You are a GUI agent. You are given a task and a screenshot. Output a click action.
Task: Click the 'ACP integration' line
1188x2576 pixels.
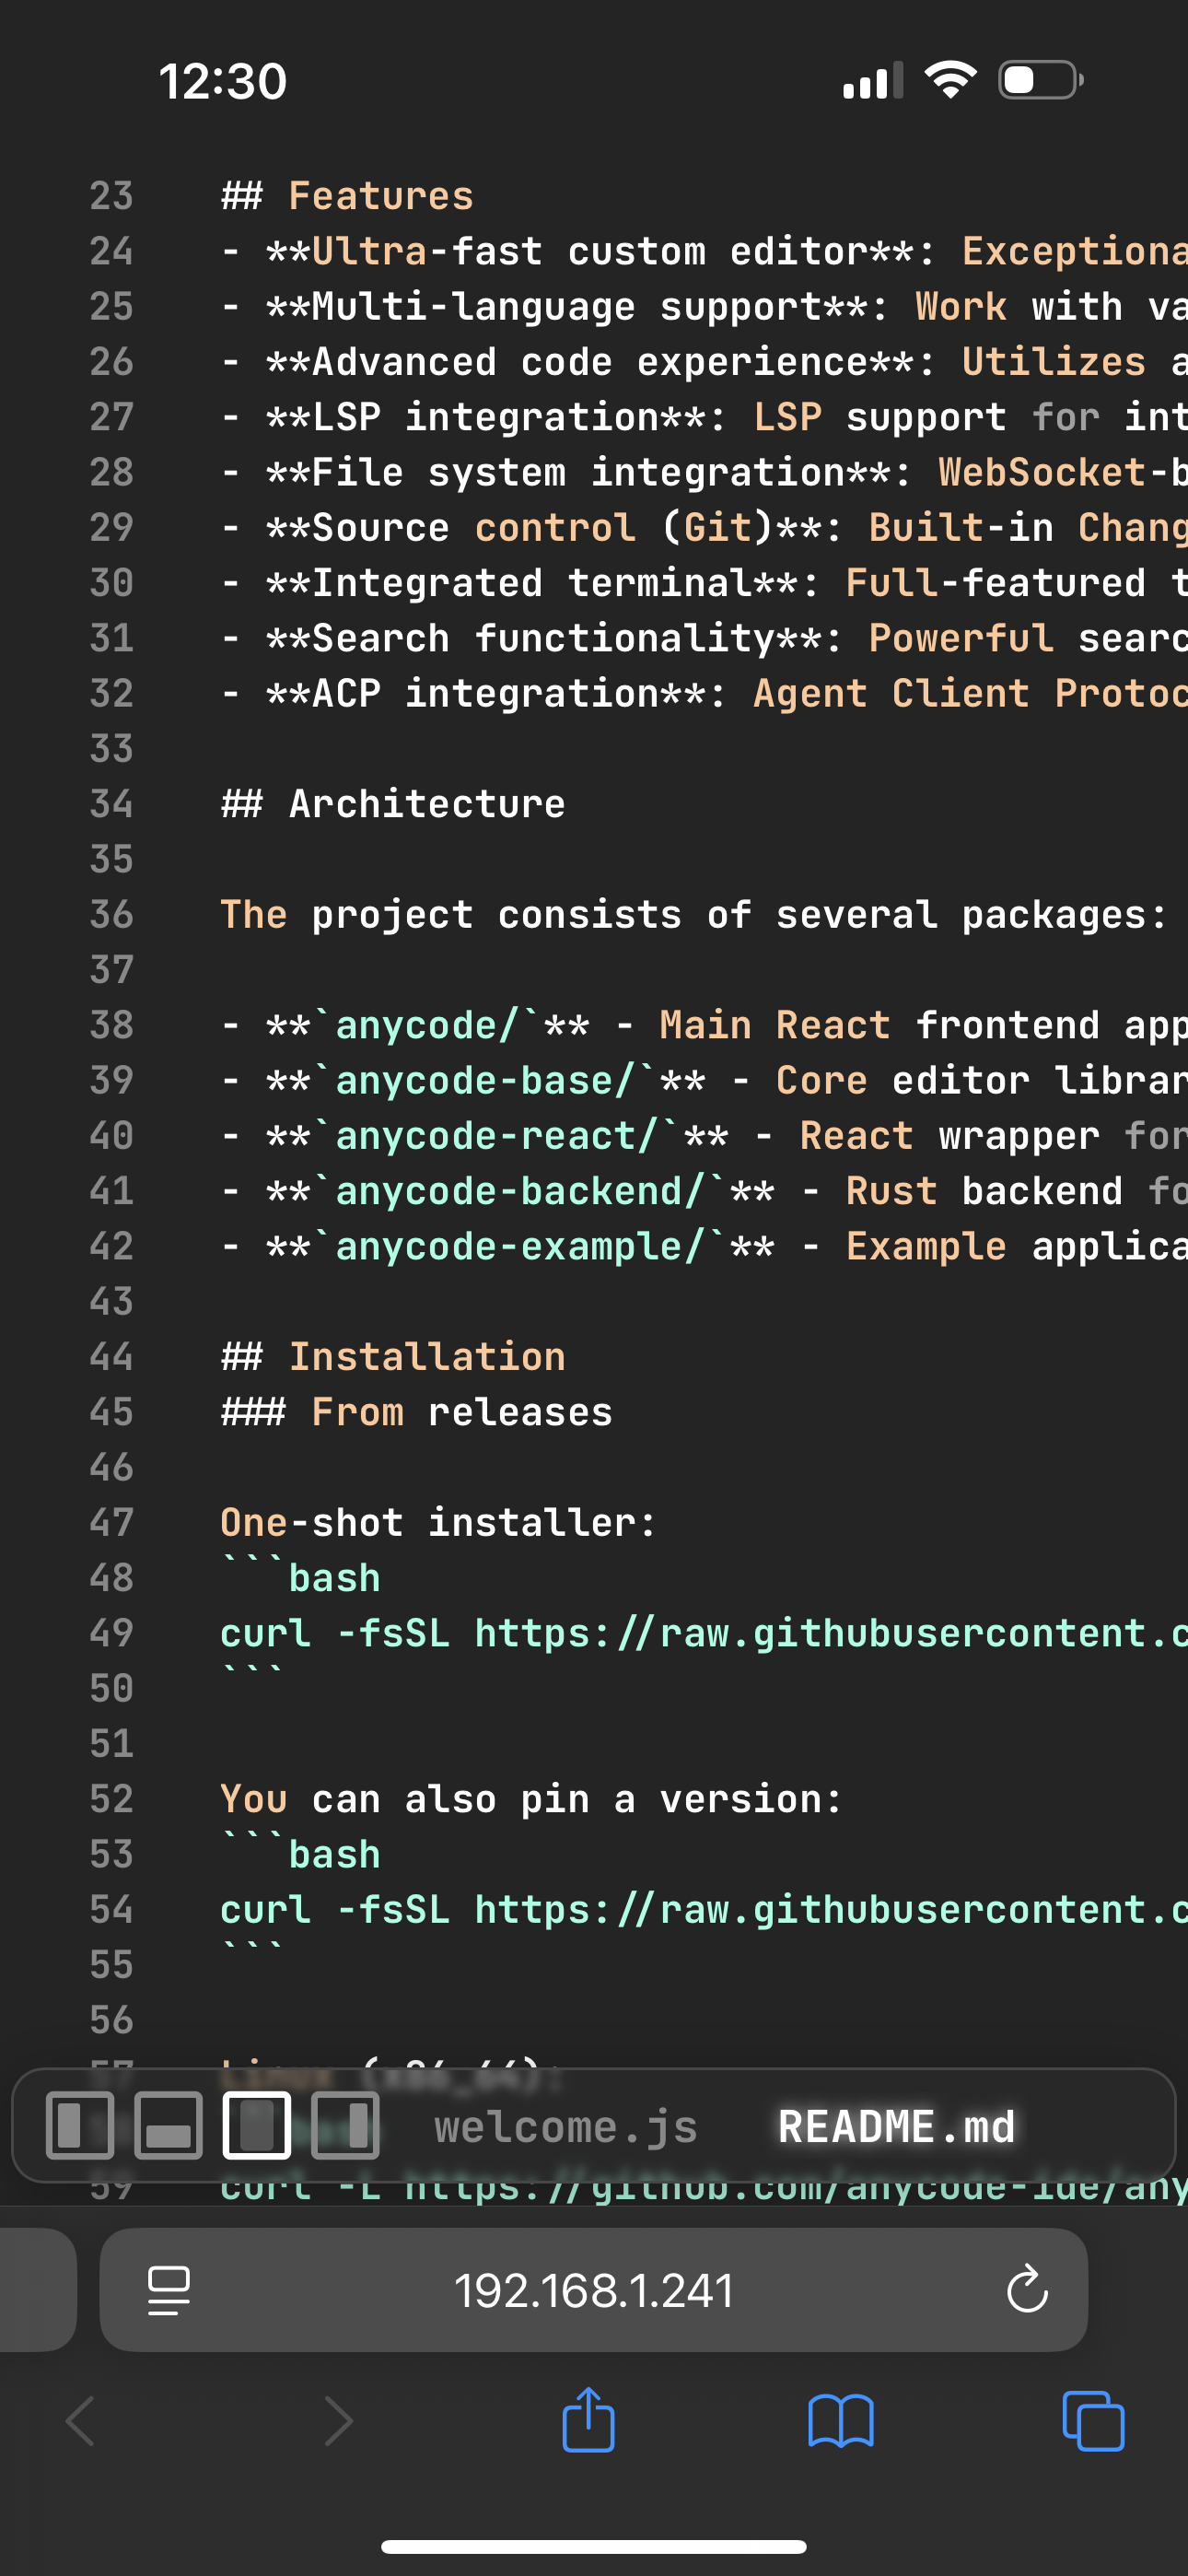click(x=704, y=693)
